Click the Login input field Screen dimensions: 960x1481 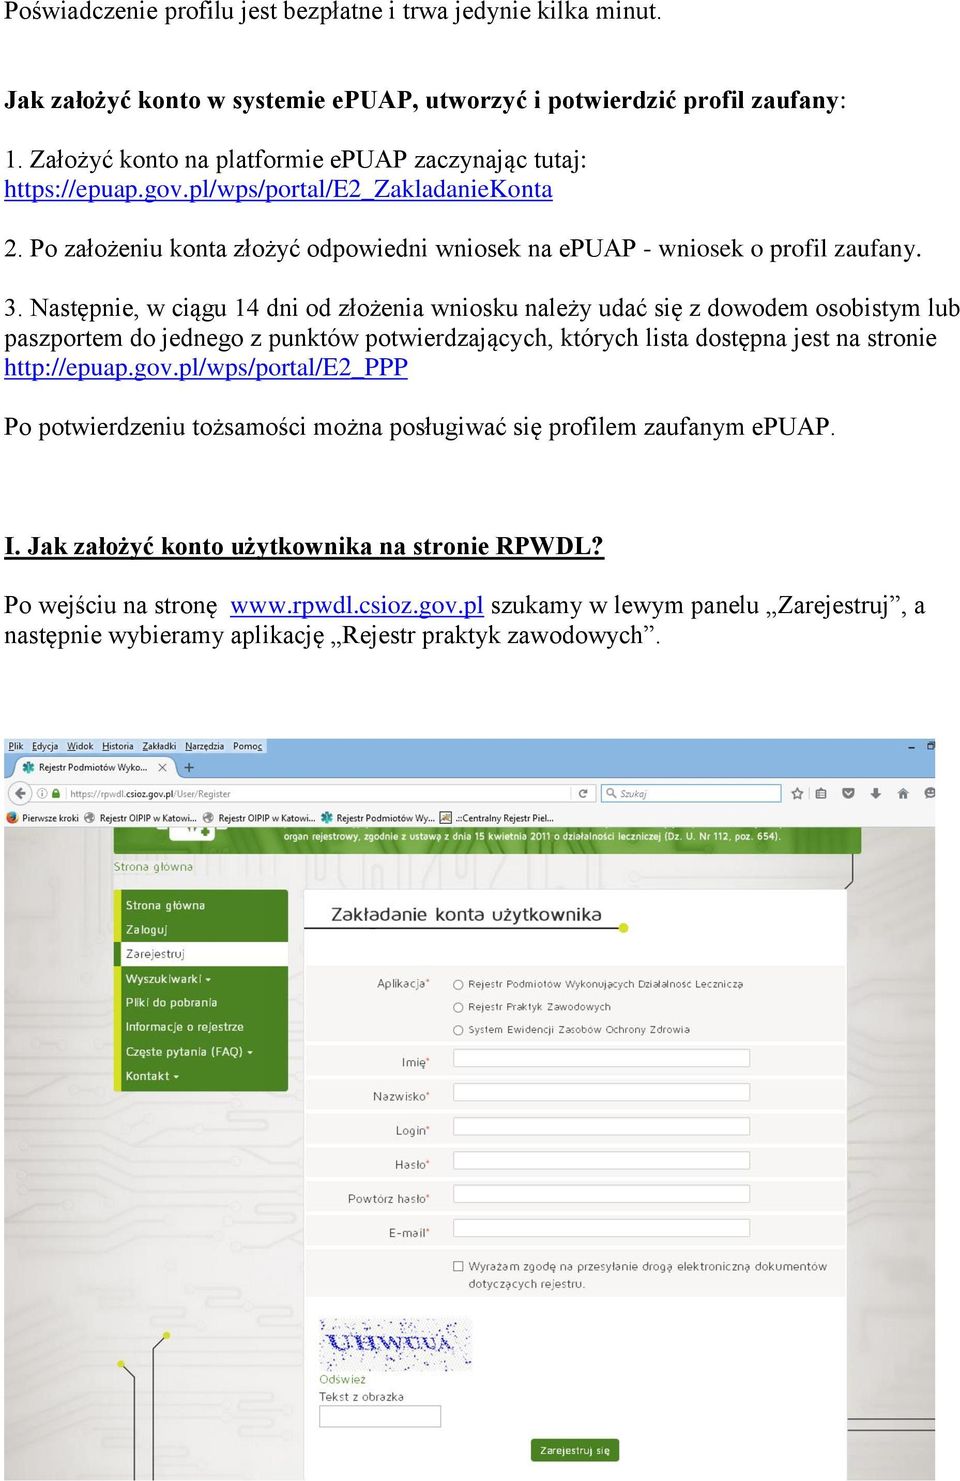(601, 1126)
